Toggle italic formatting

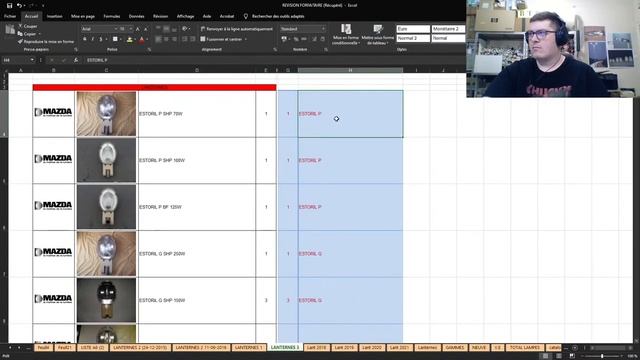tap(93, 39)
